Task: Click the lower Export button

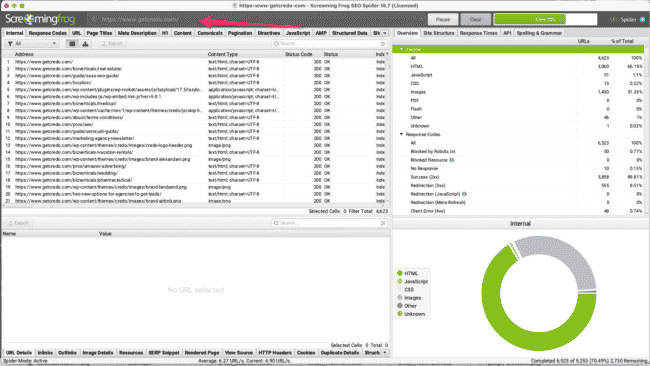Action: click(x=19, y=223)
